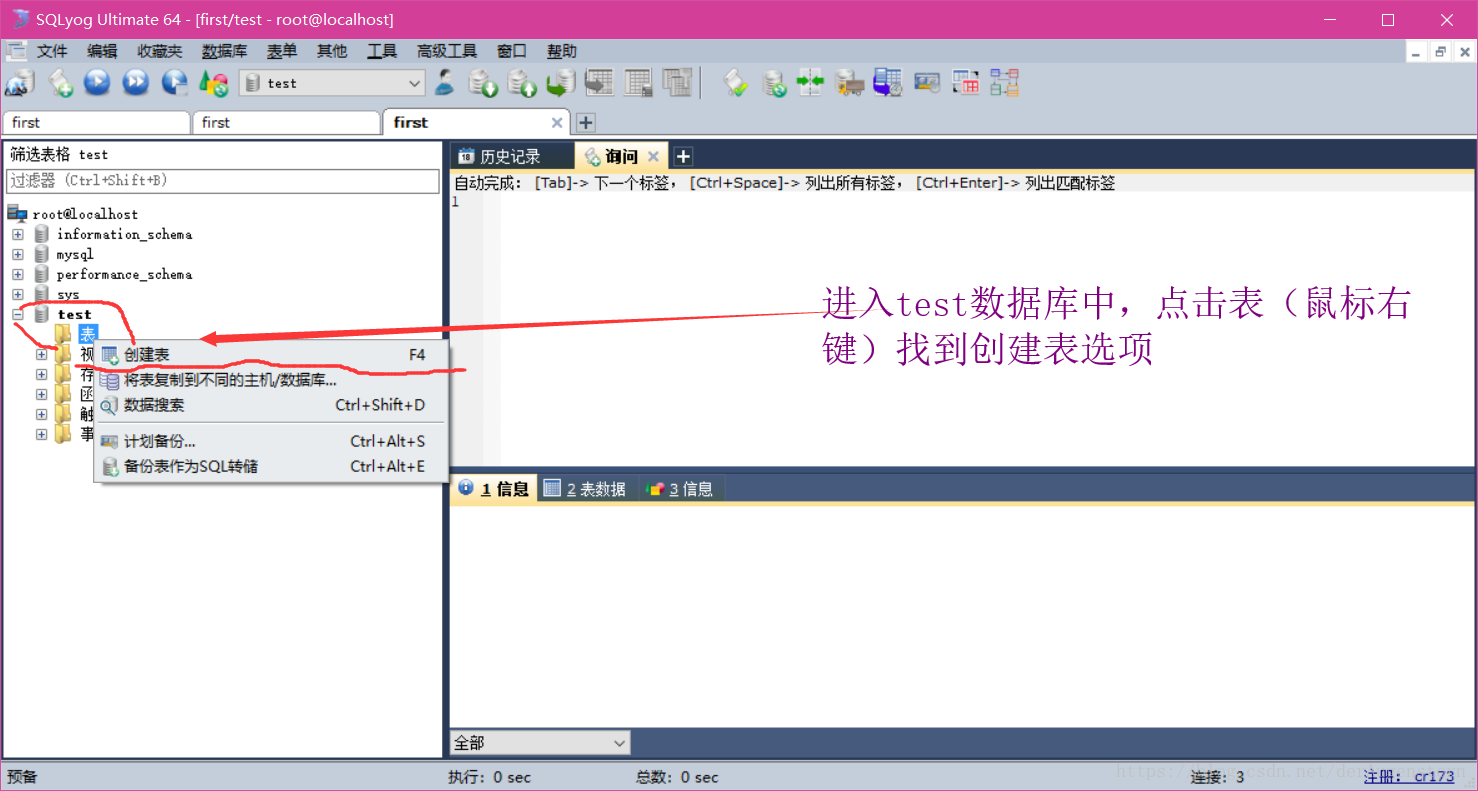Click the database icon with green up arrow
The width and height of the screenshot is (1478, 791).
click(522, 83)
